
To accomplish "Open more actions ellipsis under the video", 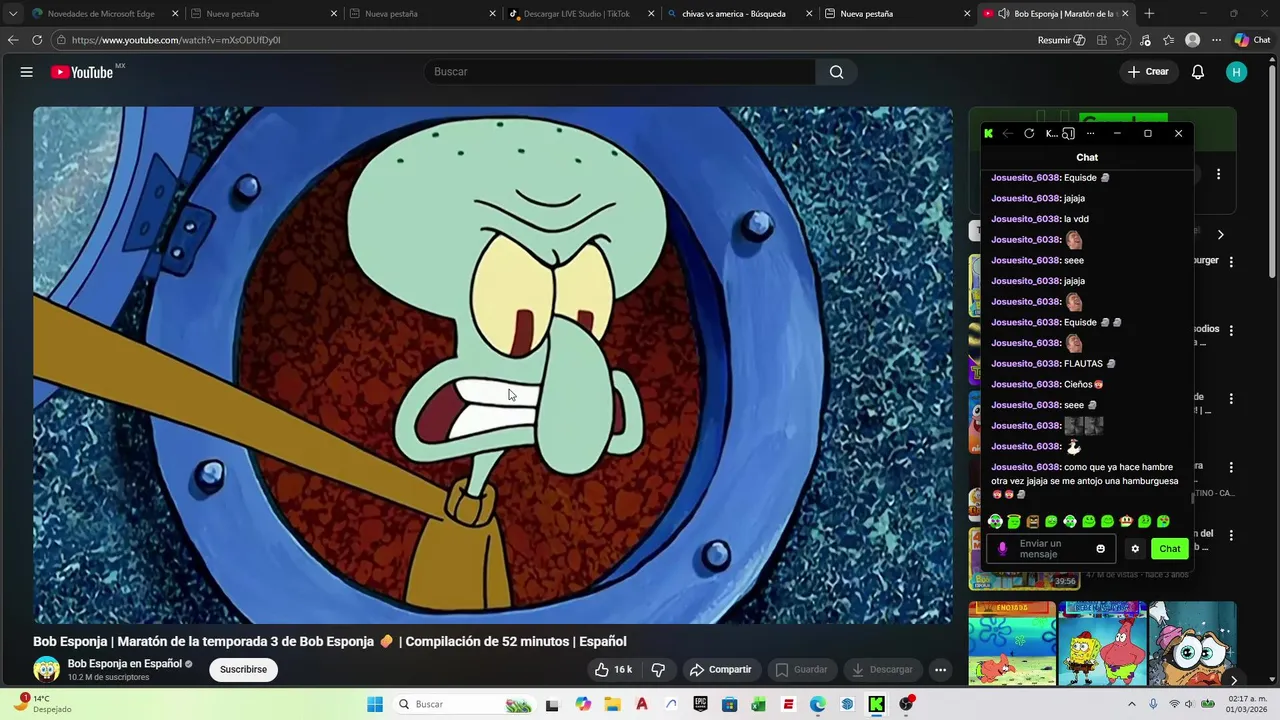I will pyautogui.click(x=940, y=669).
